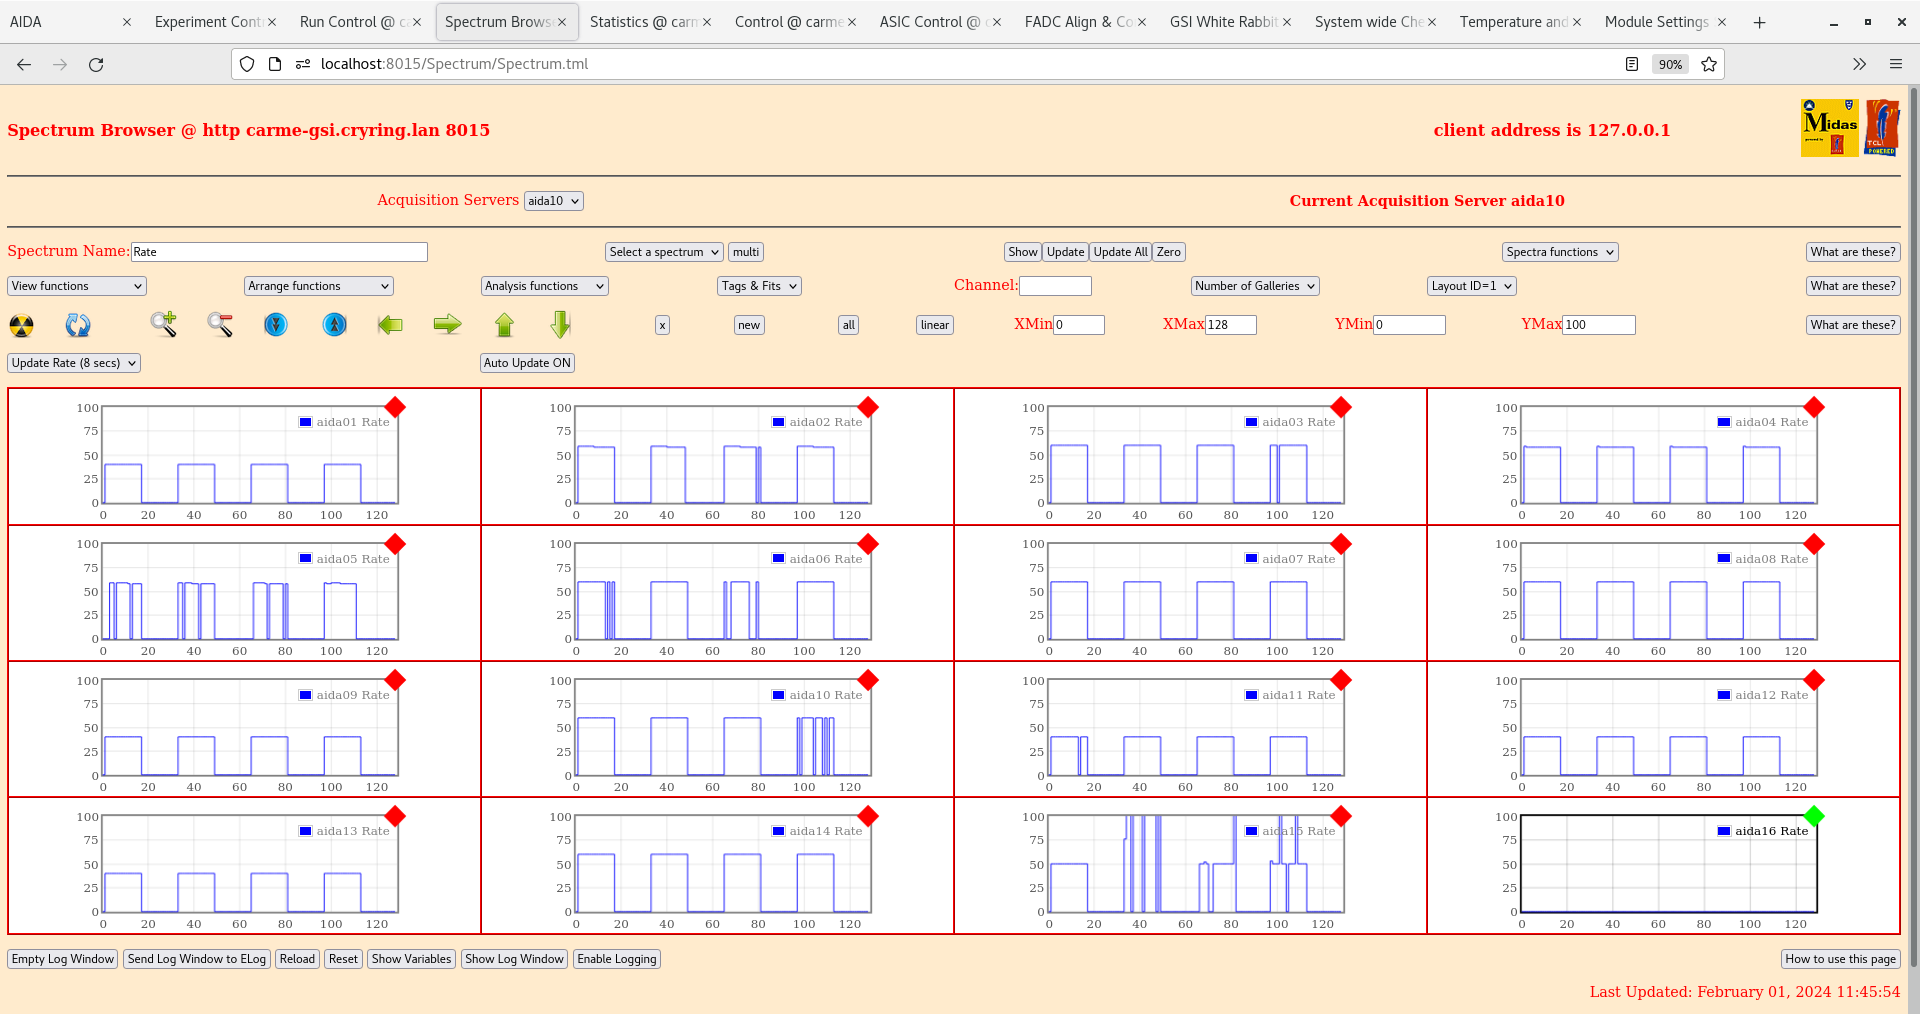Click the refresh/update spectra icon
Image resolution: width=1920 pixels, height=1014 pixels.
78,325
